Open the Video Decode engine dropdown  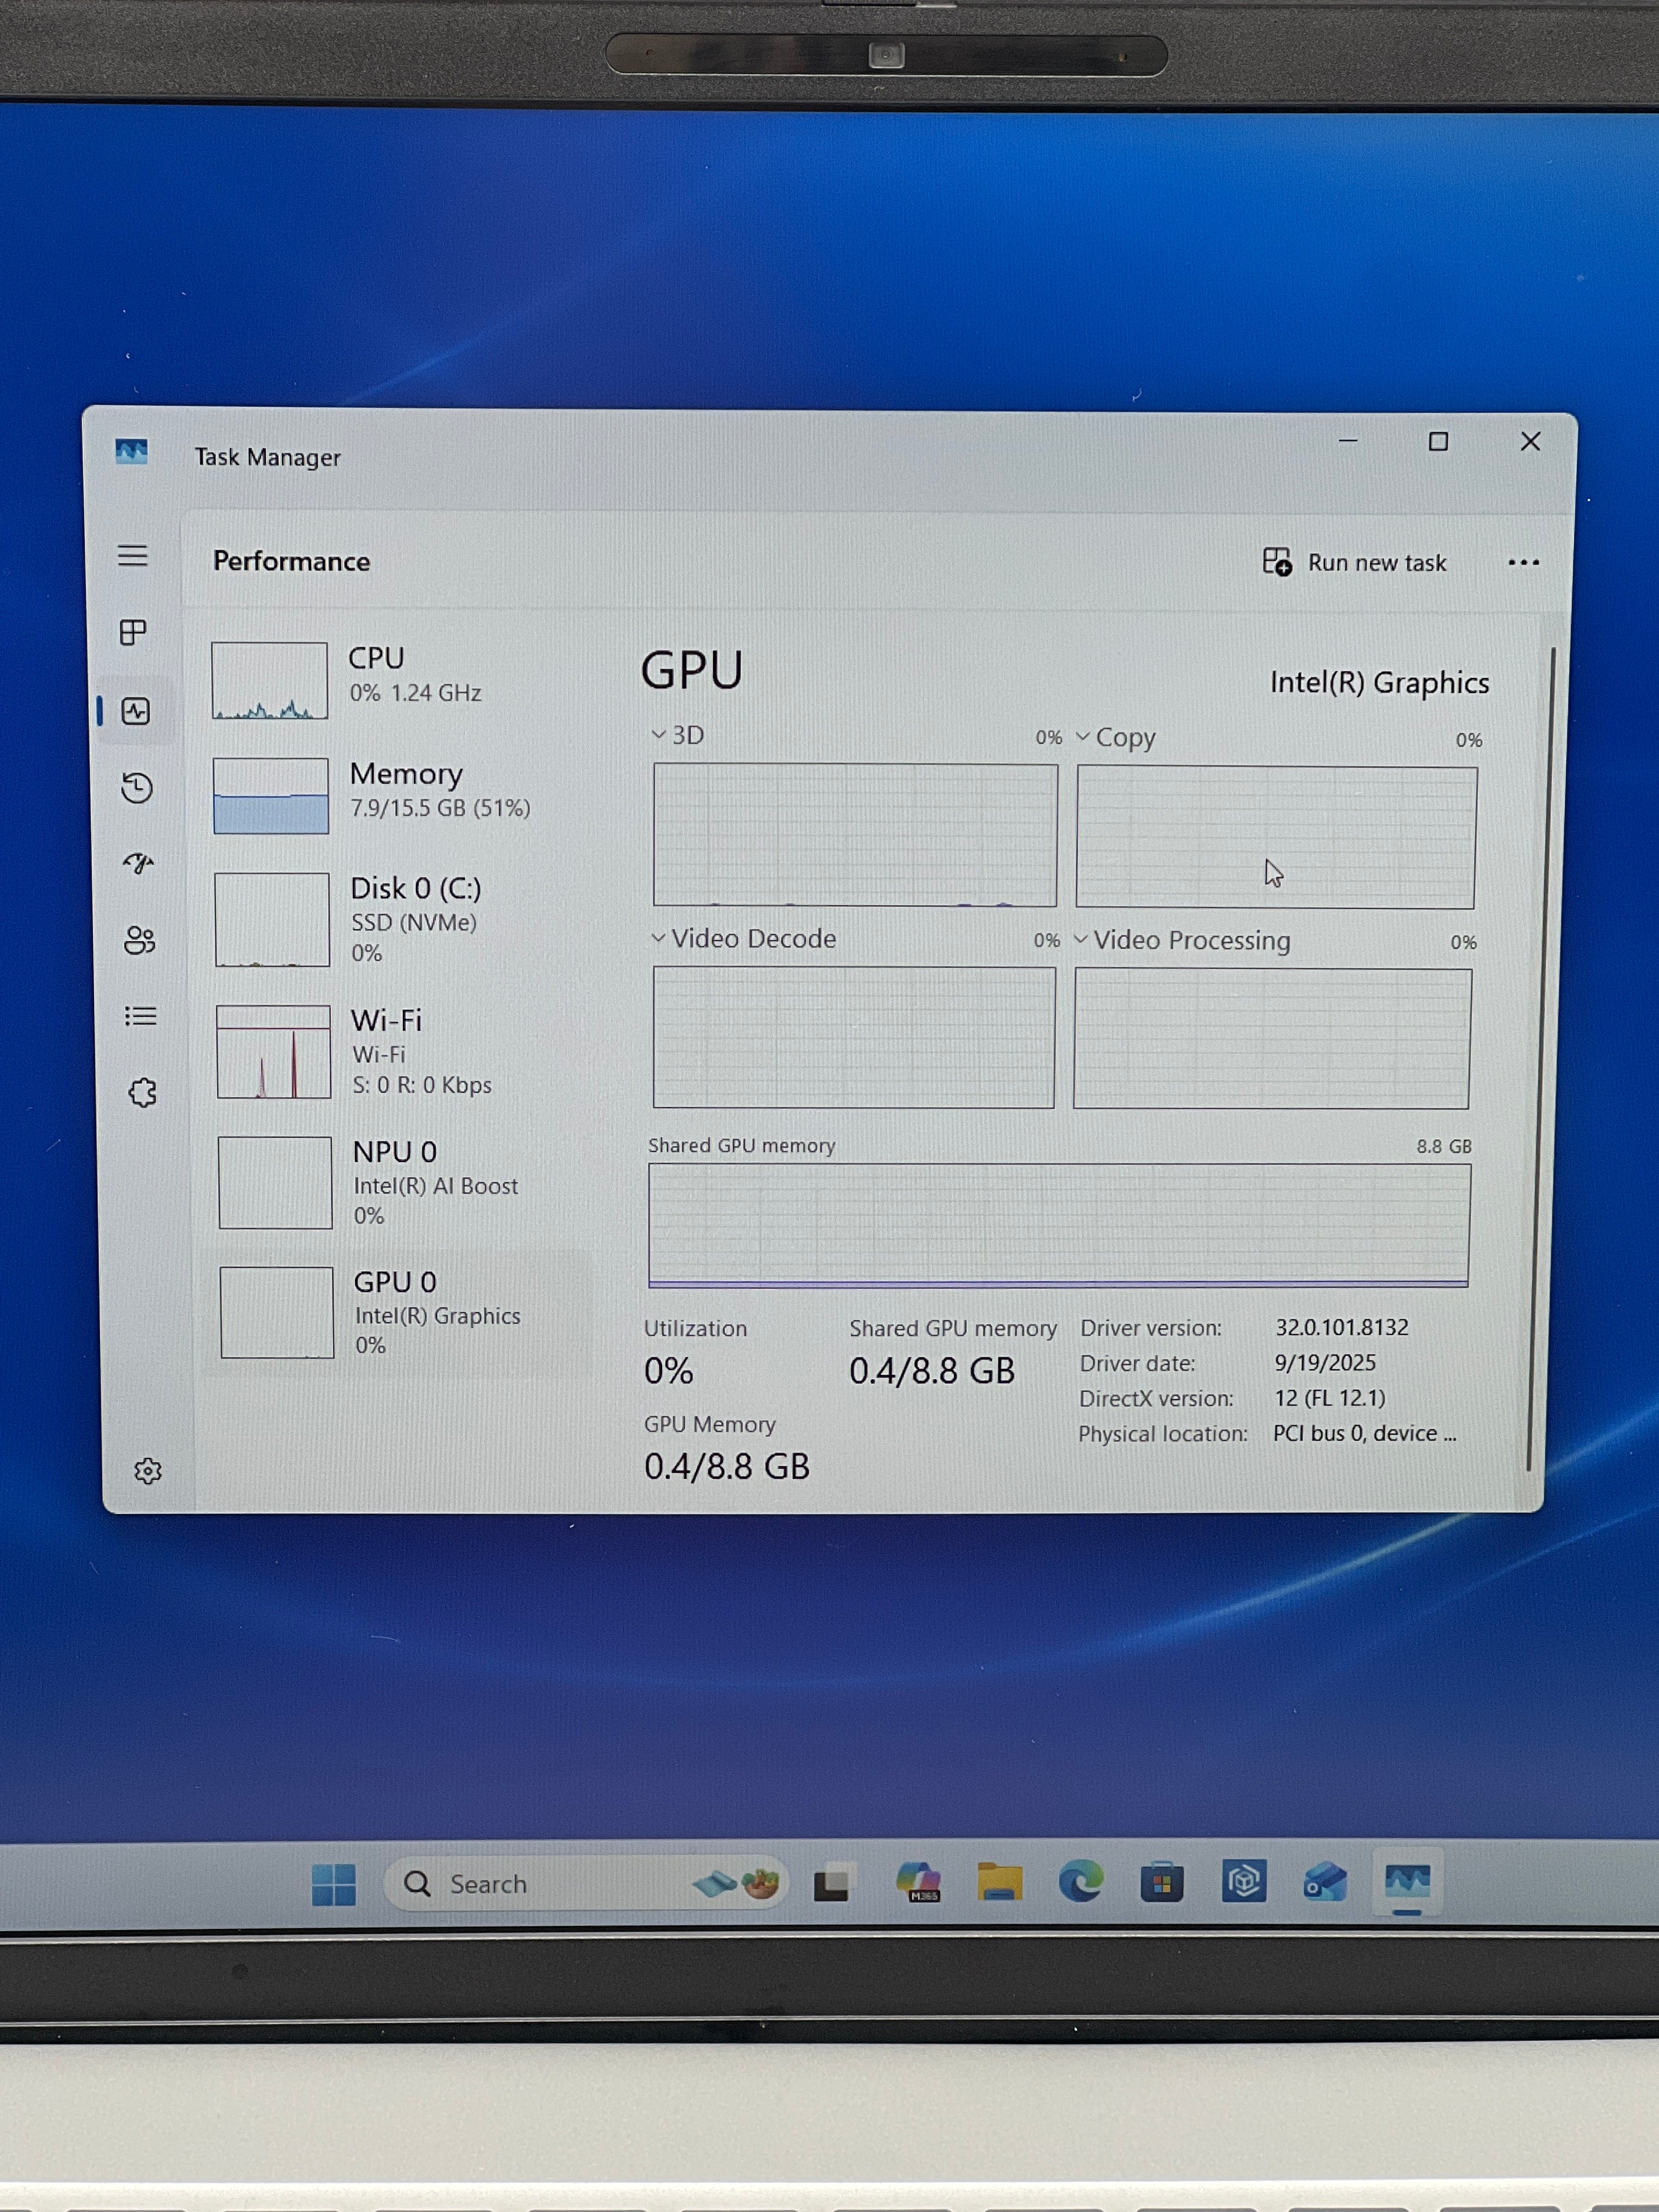pos(743,938)
